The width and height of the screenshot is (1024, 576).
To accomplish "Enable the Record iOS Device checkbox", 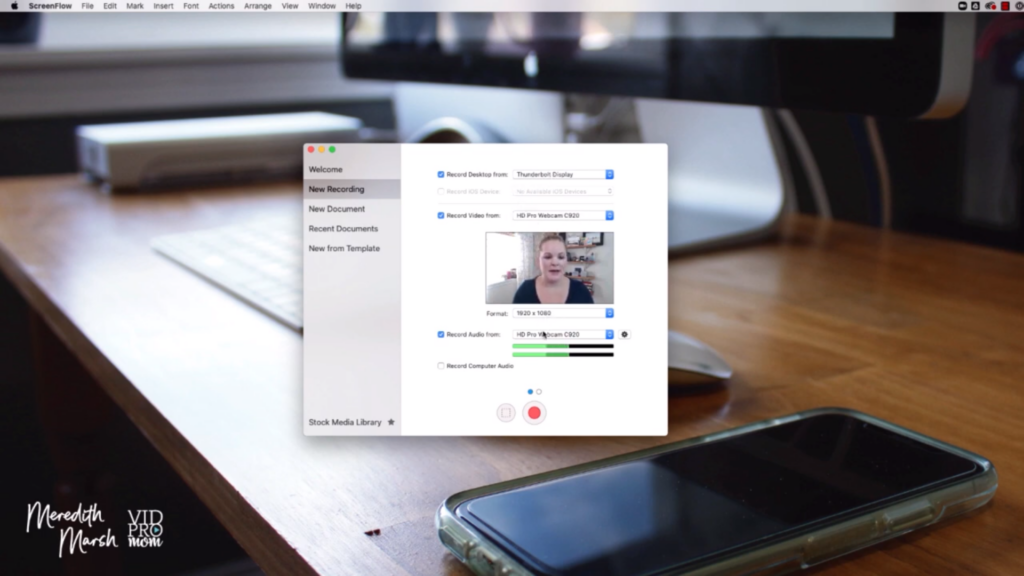I will pos(441,191).
